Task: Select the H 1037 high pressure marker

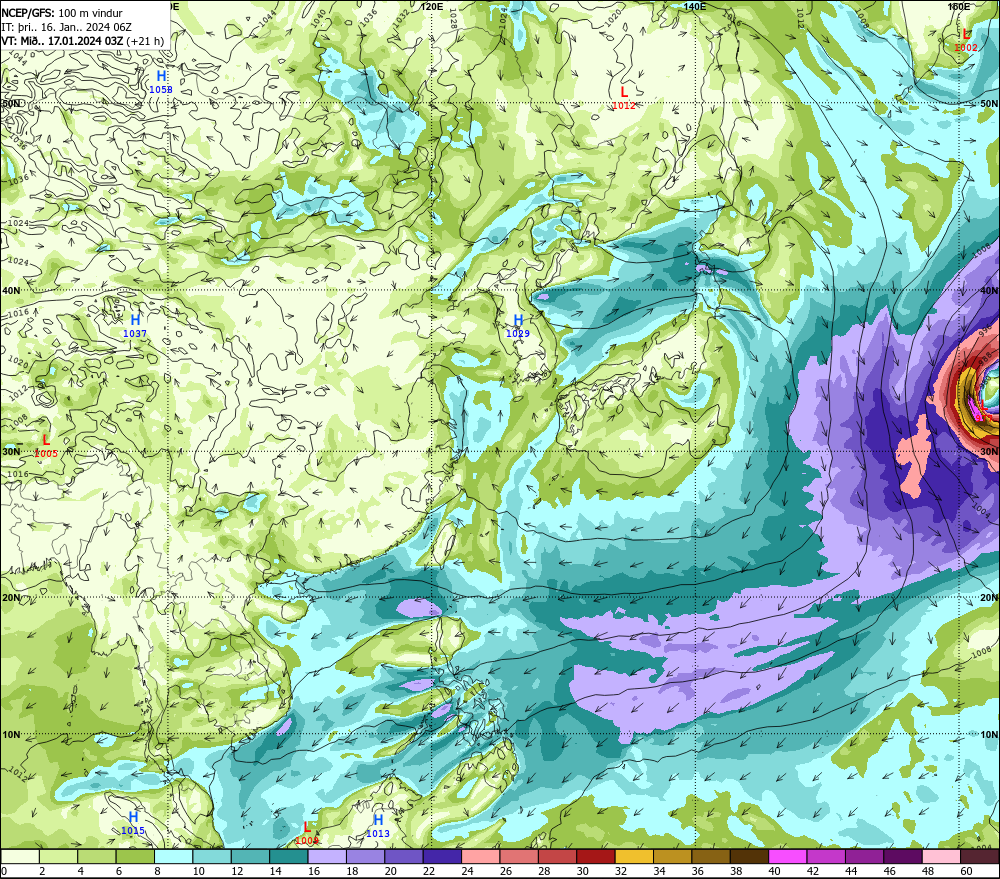Action: (135, 325)
